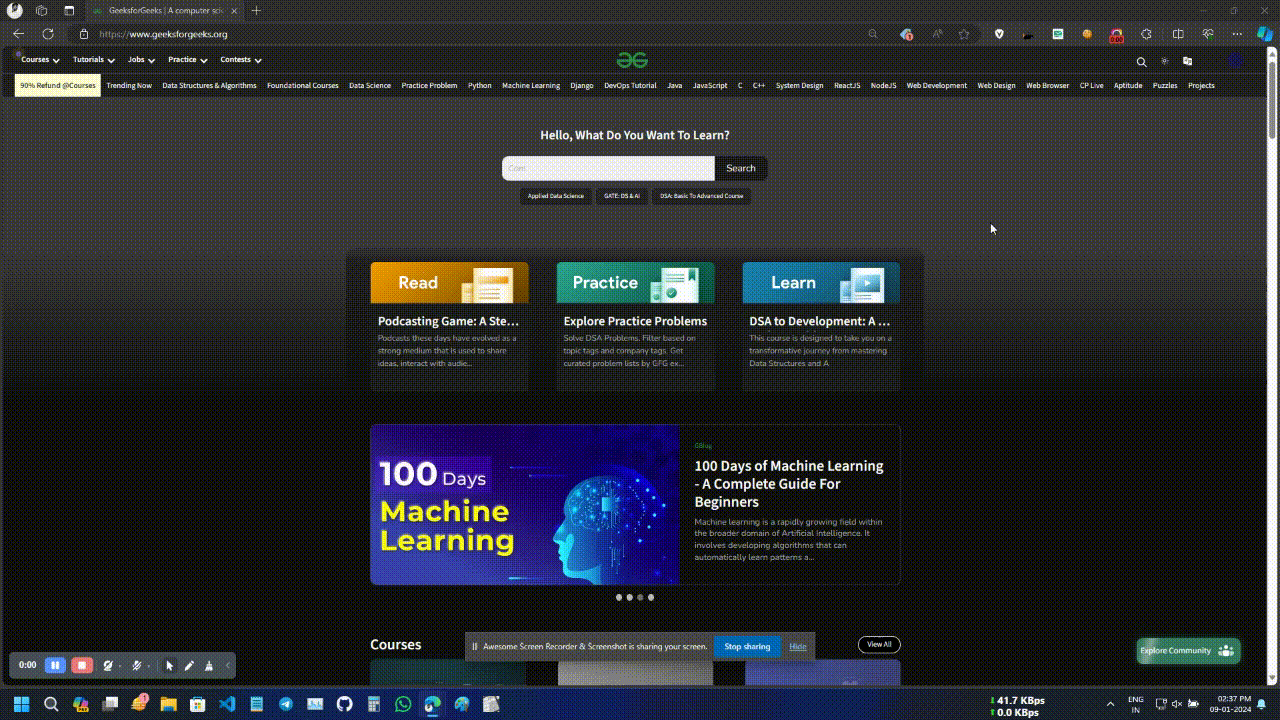Expand the Jobs dropdown menu
This screenshot has height=720, width=1280.
coord(141,60)
